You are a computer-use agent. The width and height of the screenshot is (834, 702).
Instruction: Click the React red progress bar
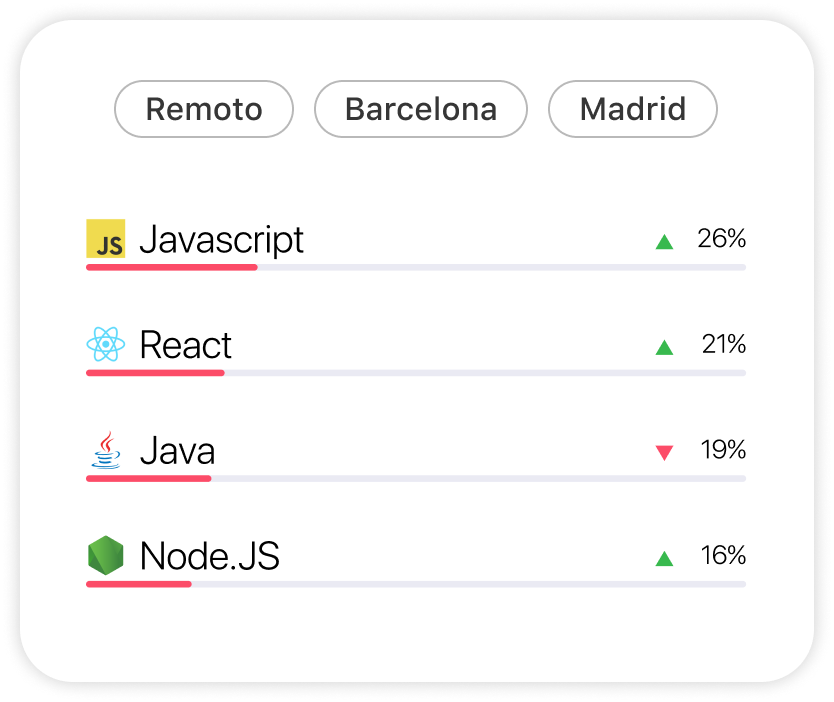pos(155,373)
